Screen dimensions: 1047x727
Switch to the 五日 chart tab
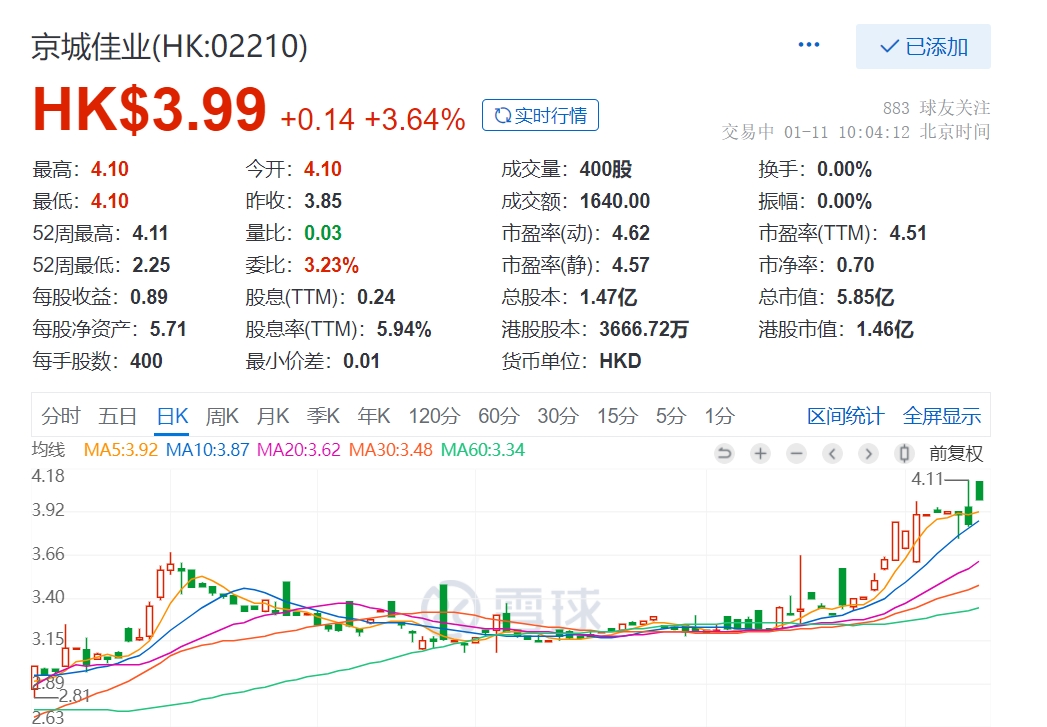click(118, 416)
